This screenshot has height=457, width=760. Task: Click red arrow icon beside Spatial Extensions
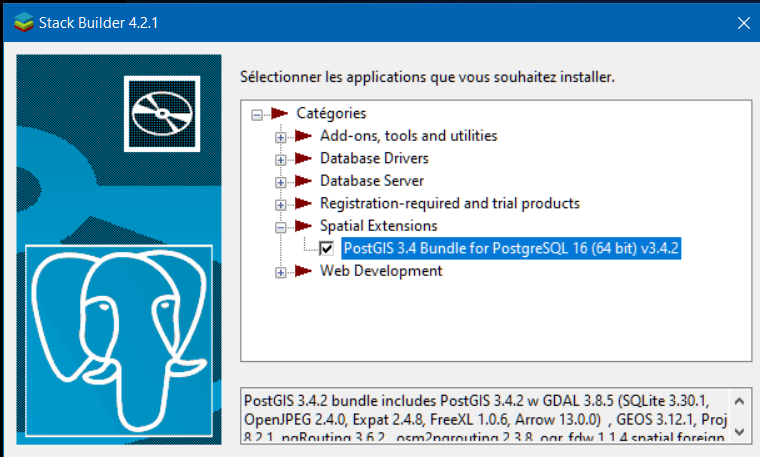(x=304, y=226)
